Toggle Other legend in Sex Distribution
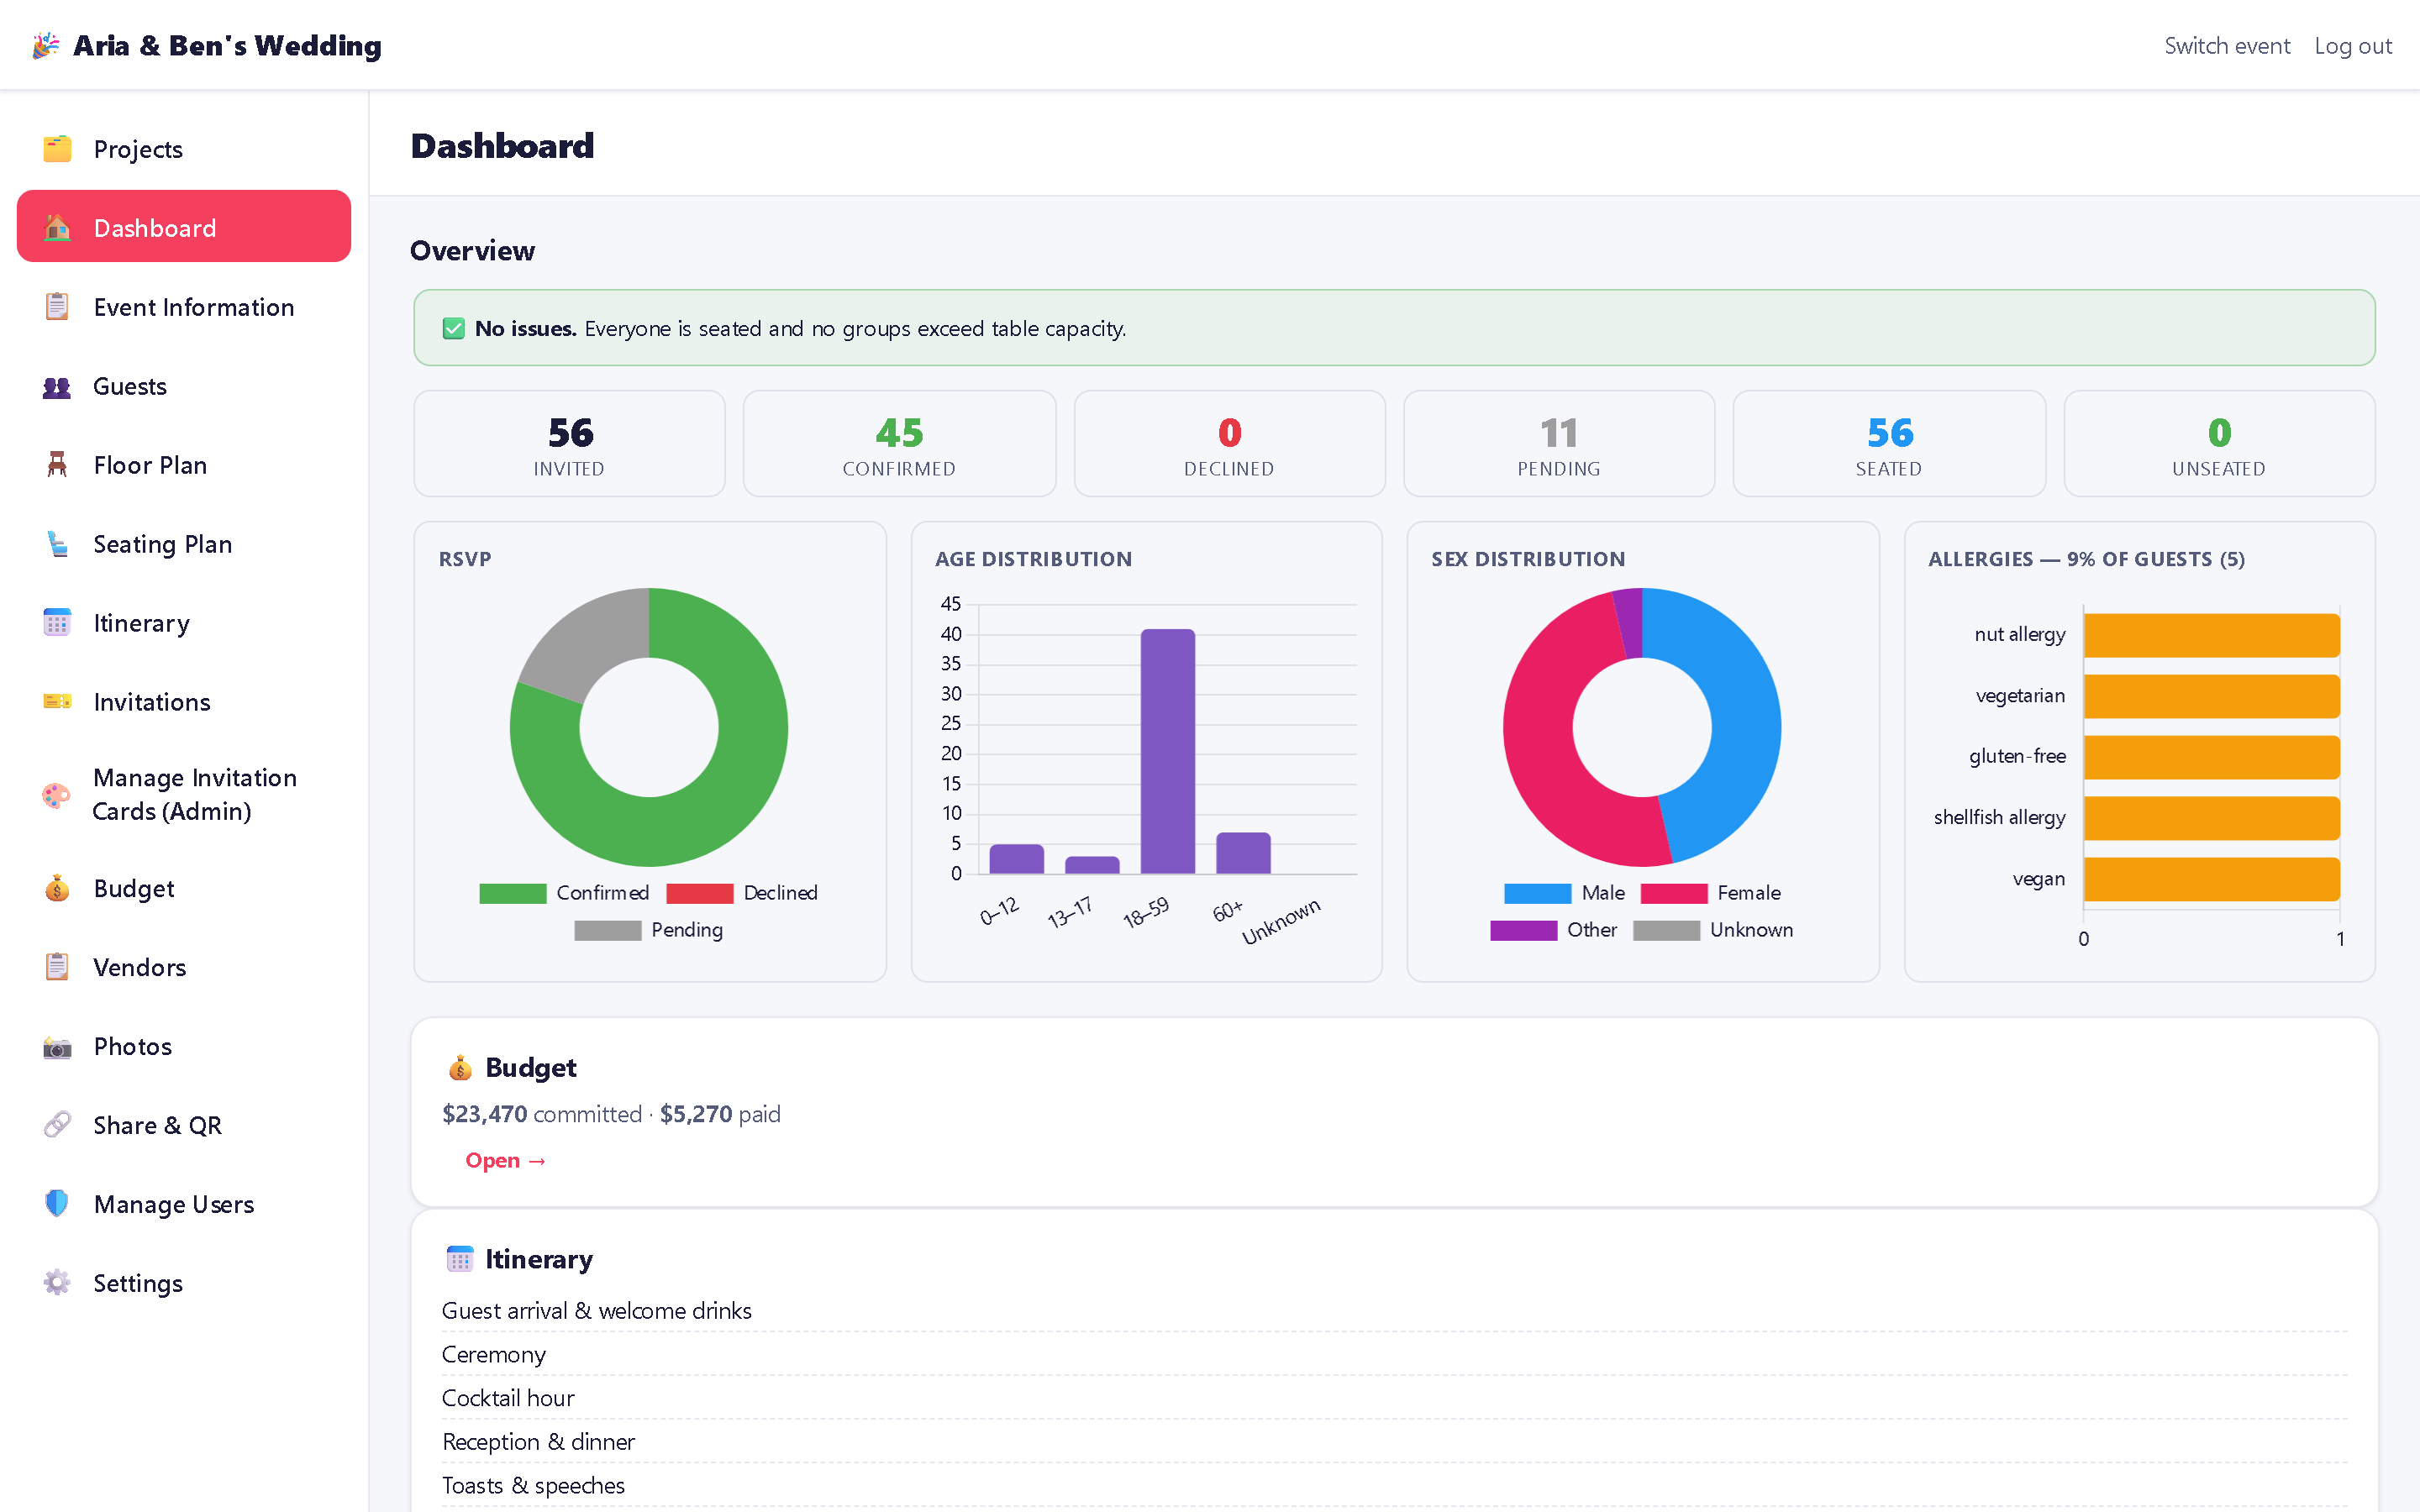The height and width of the screenshot is (1512, 2420). pyautogui.click(x=1554, y=930)
